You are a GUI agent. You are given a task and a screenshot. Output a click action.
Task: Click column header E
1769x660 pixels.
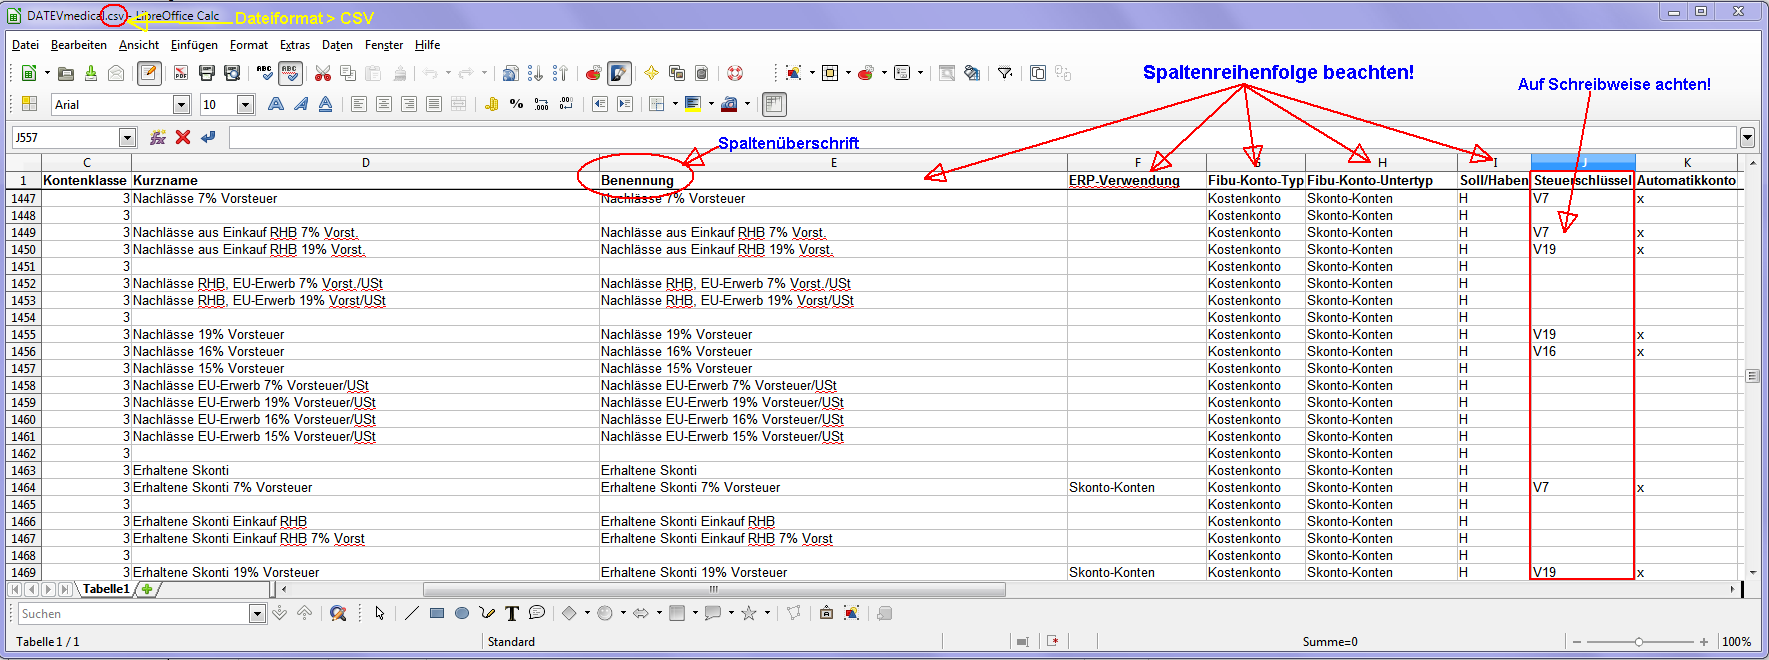tap(833, 163)
